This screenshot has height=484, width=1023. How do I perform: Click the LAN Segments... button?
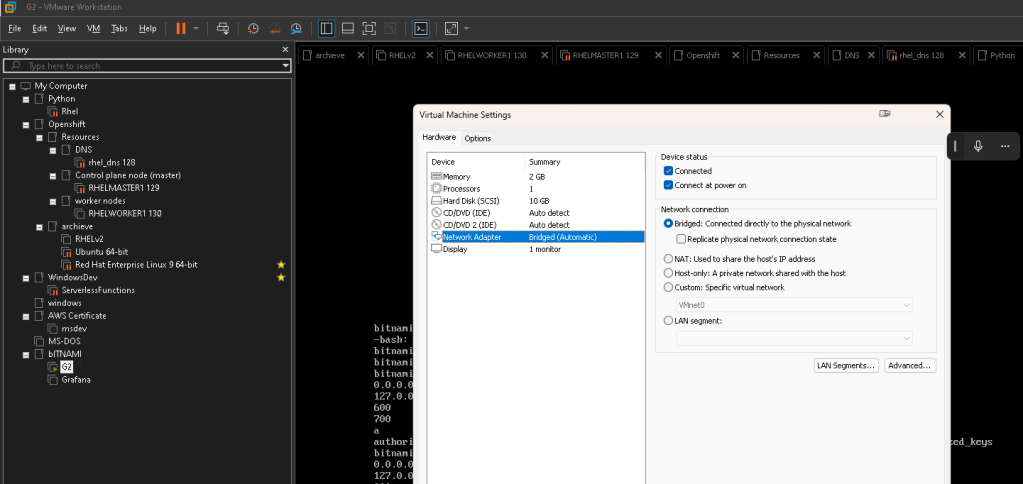coord(846,366)
